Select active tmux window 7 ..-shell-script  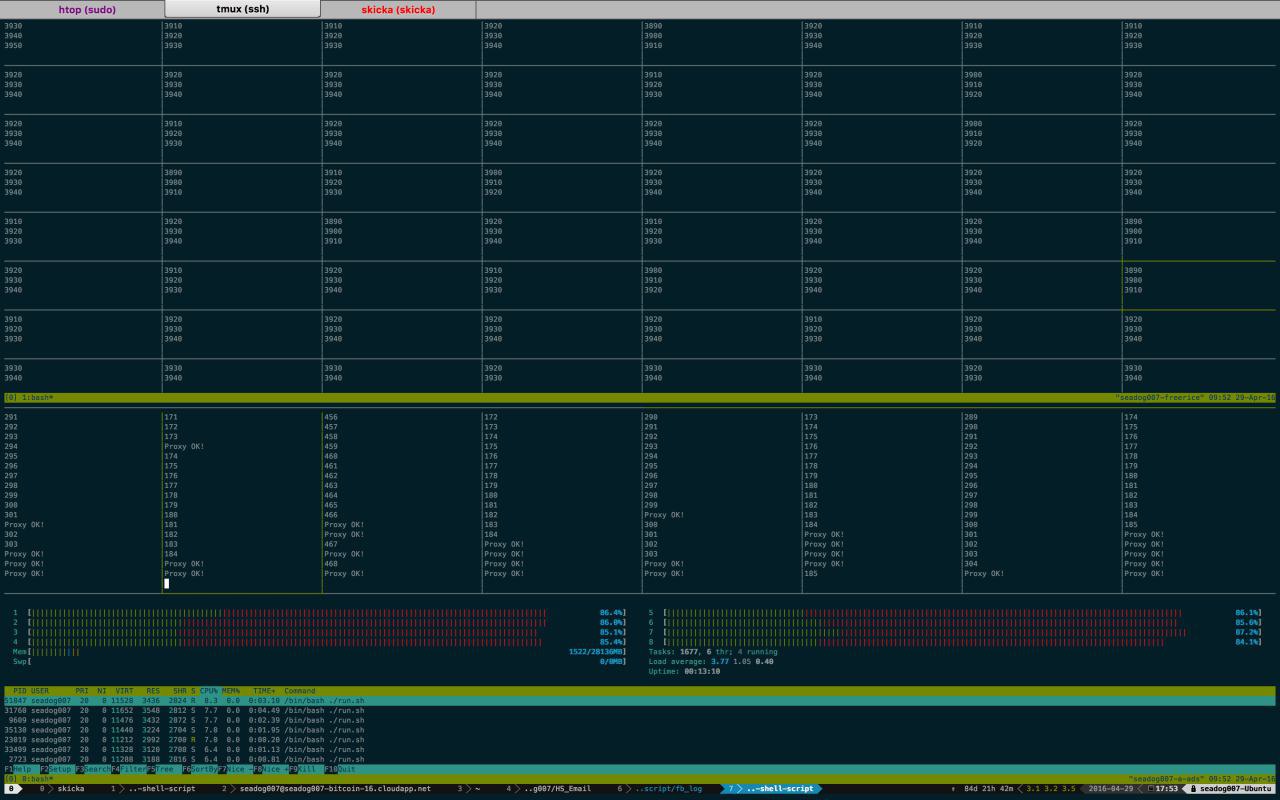[x=770, y=789]
